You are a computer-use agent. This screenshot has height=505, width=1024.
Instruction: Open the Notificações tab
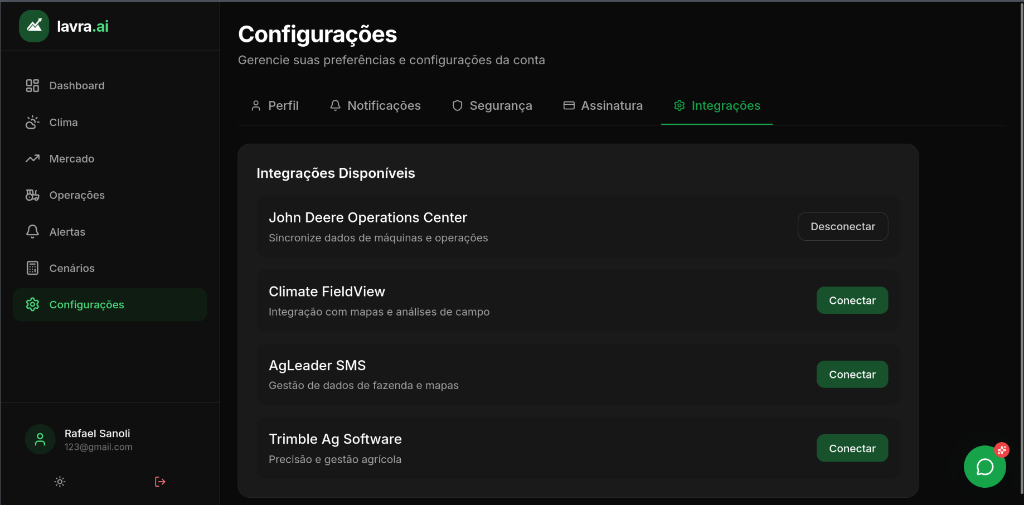[x=375, y=106]
